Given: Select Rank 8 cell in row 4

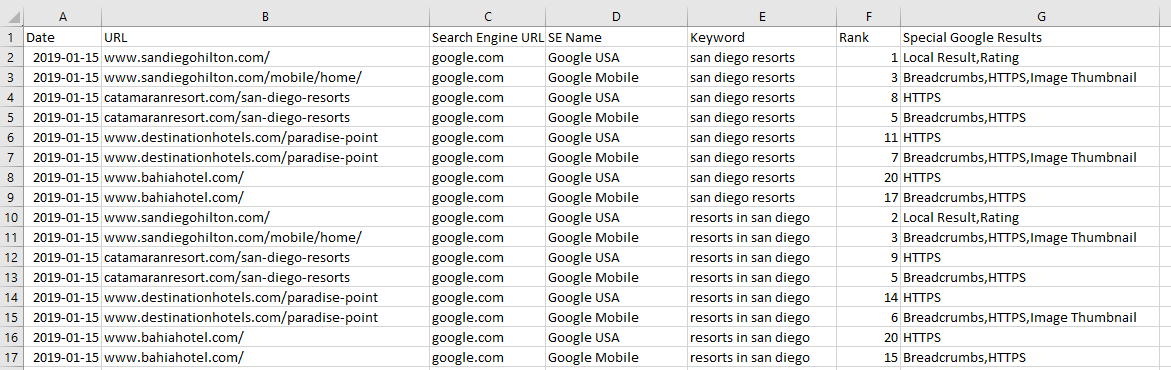Looking at the screenshot, I should pyautogui.click(x=869, y=97).
